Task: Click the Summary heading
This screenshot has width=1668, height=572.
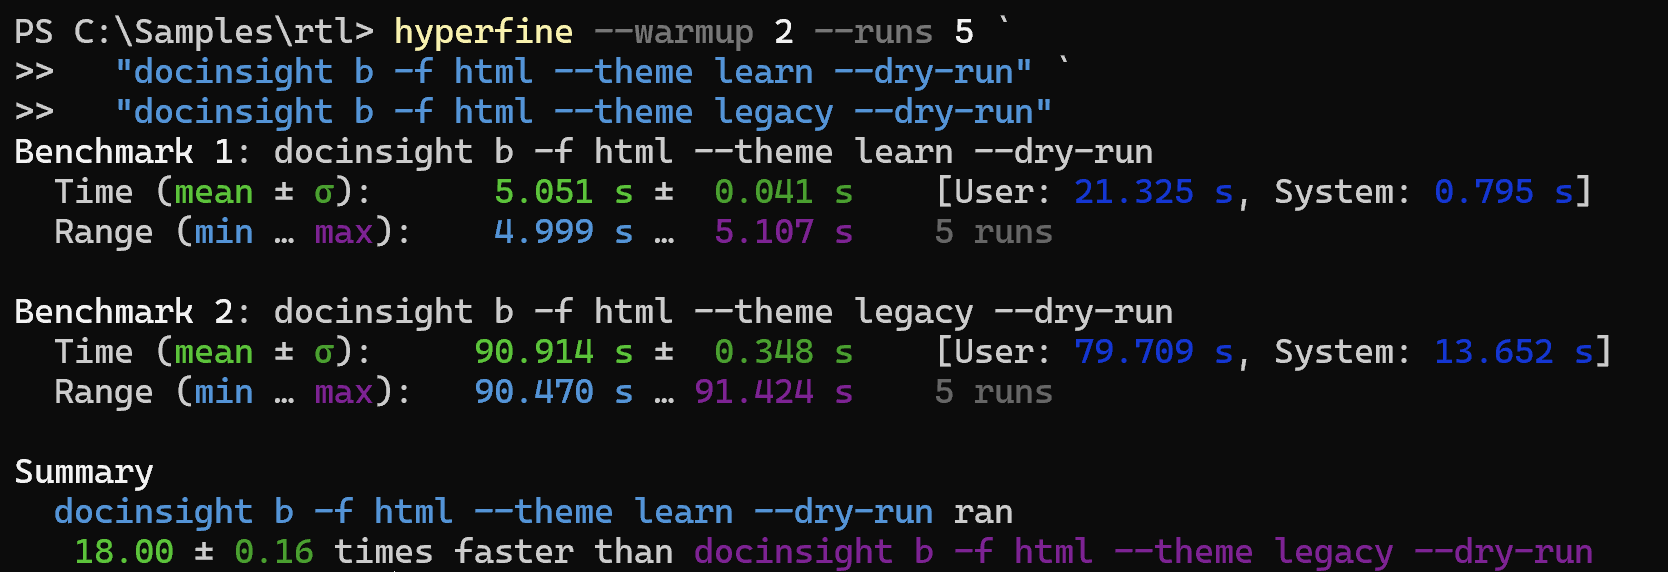Action: 84,472
